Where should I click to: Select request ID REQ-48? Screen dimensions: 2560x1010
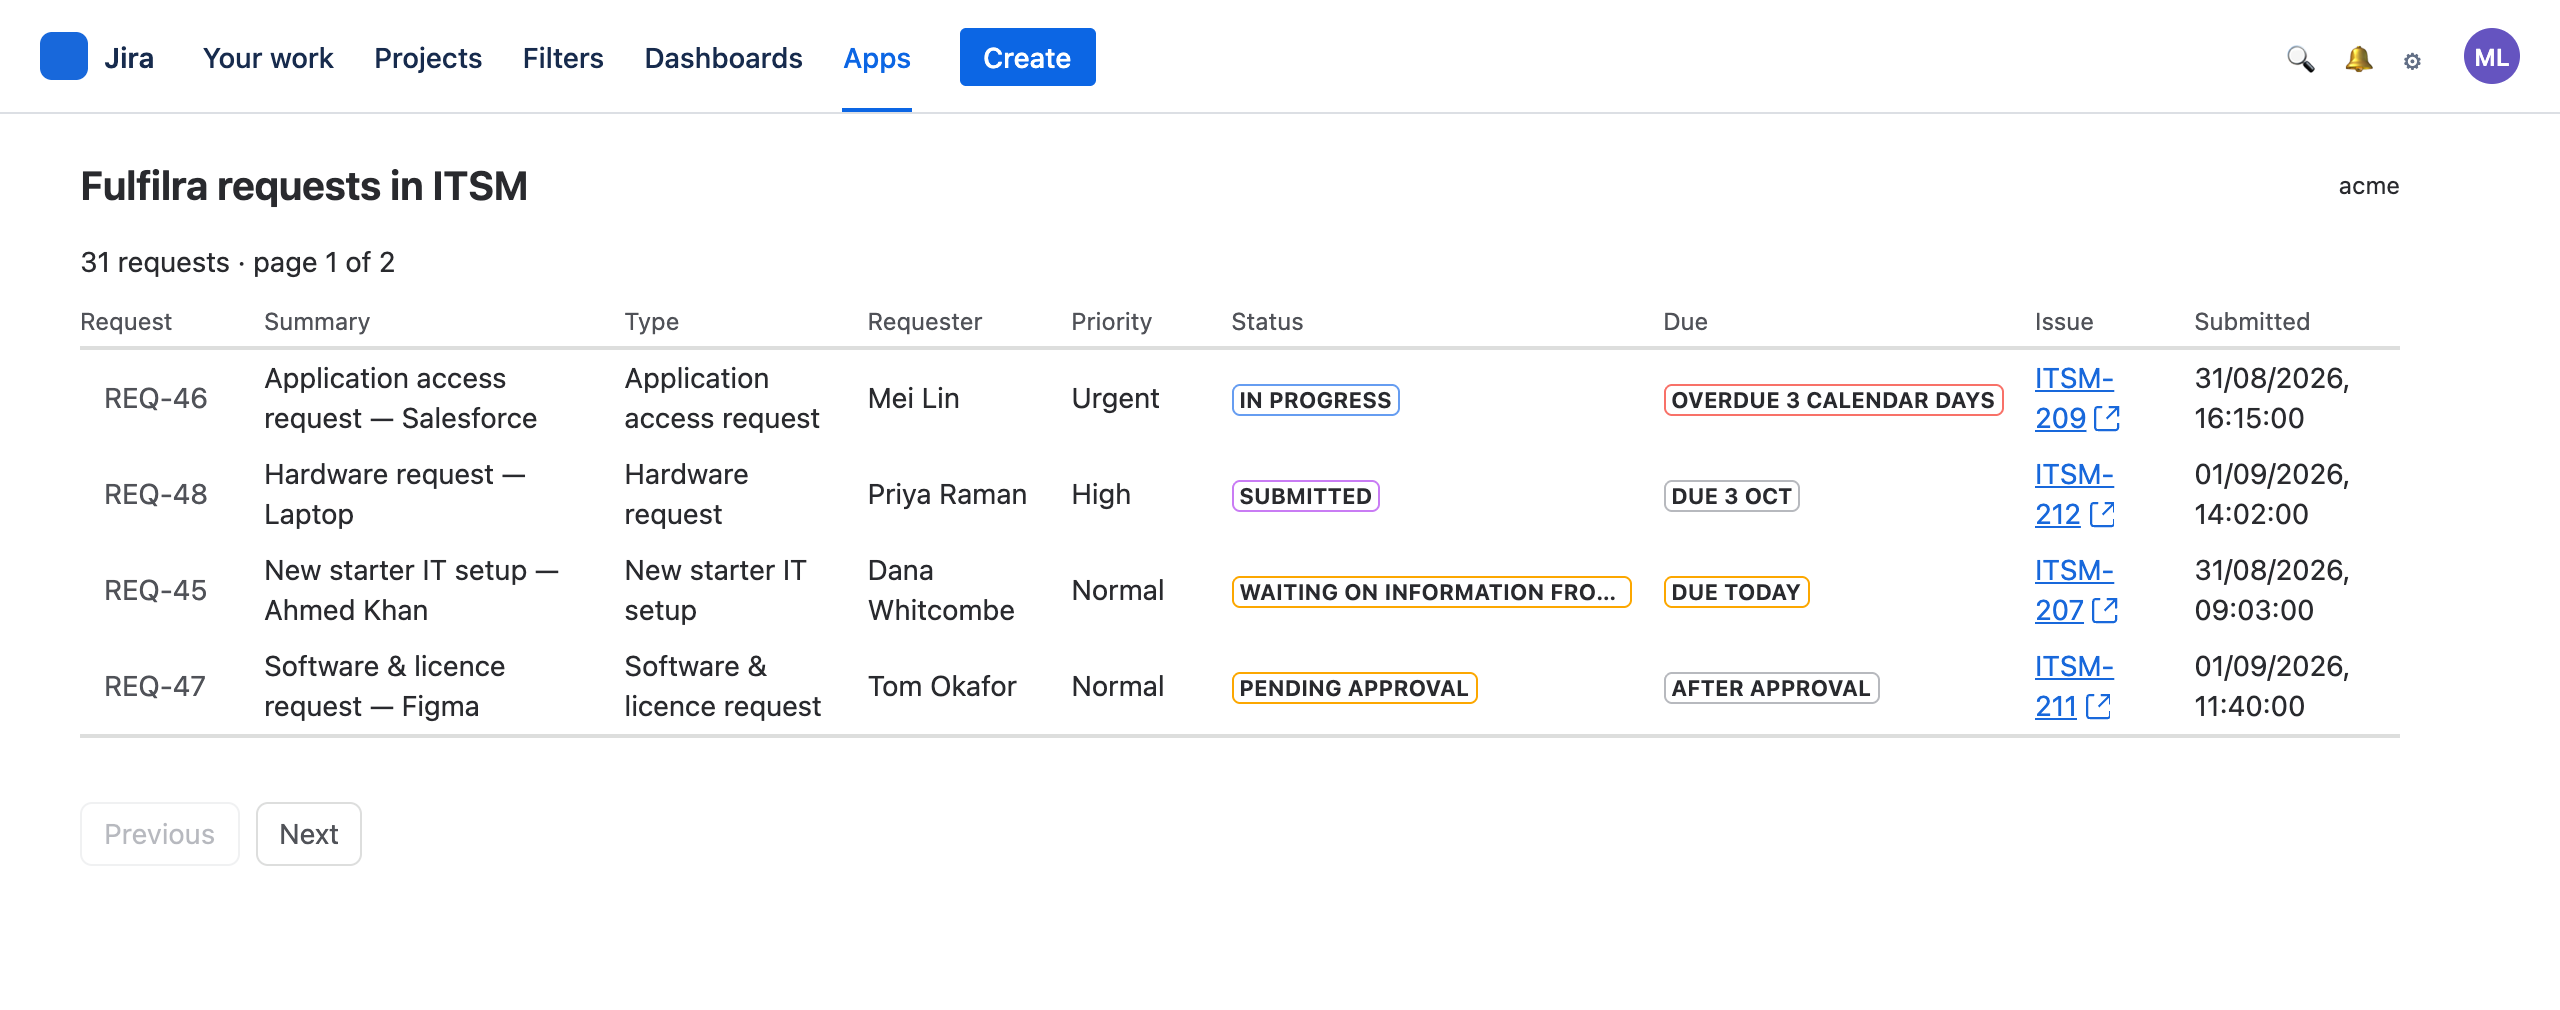click(x=156, y=494)
